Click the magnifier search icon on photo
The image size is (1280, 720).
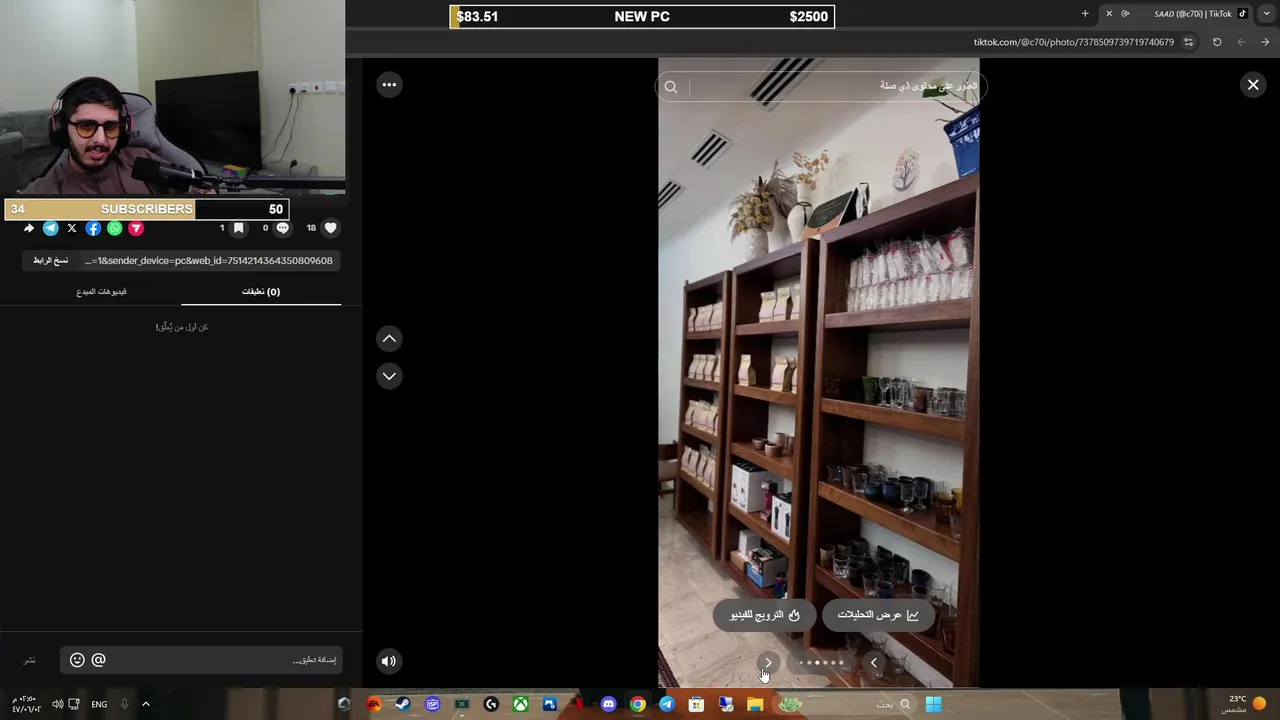pyautogui.click(x=671, y=87)
